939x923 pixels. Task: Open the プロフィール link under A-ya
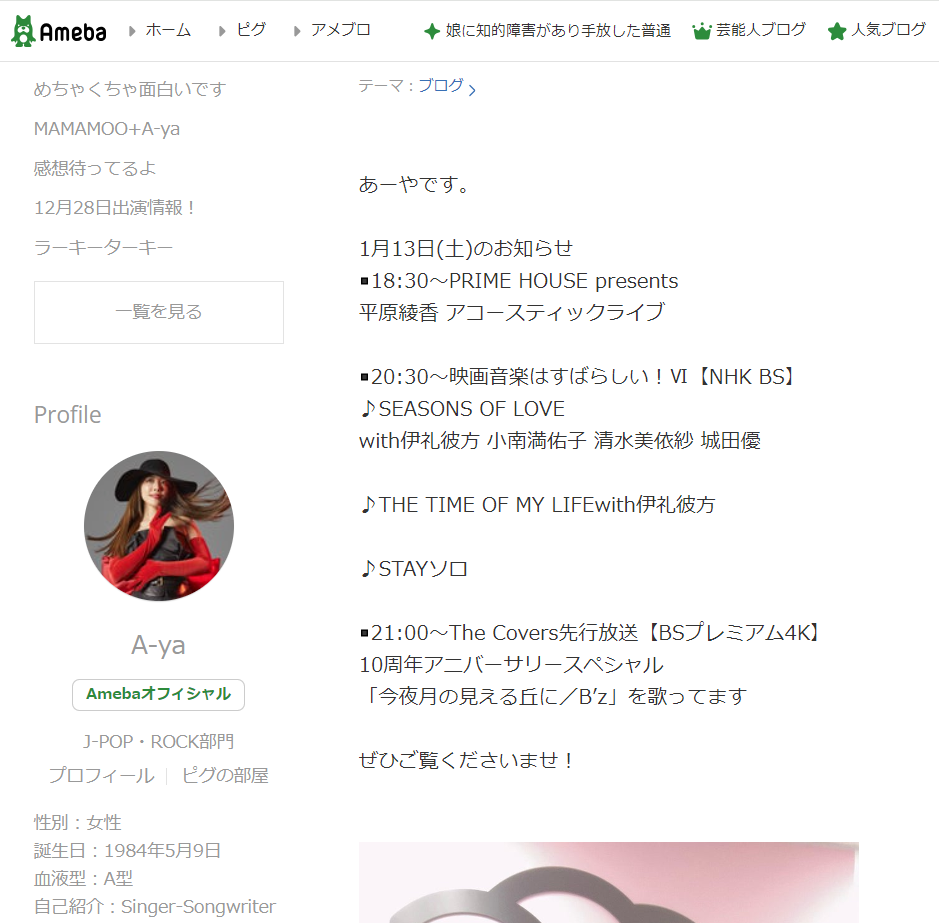point(102,775)
